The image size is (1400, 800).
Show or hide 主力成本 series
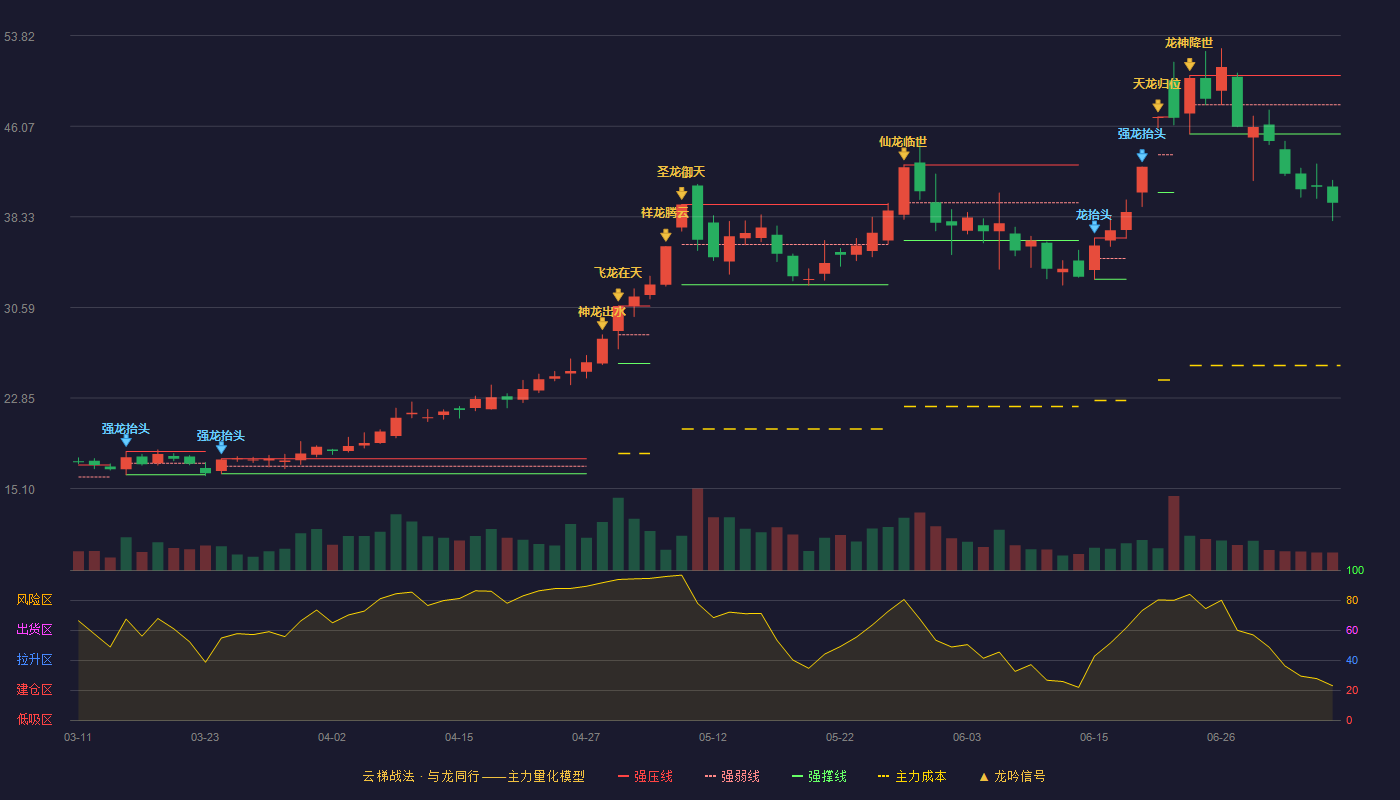911,776
